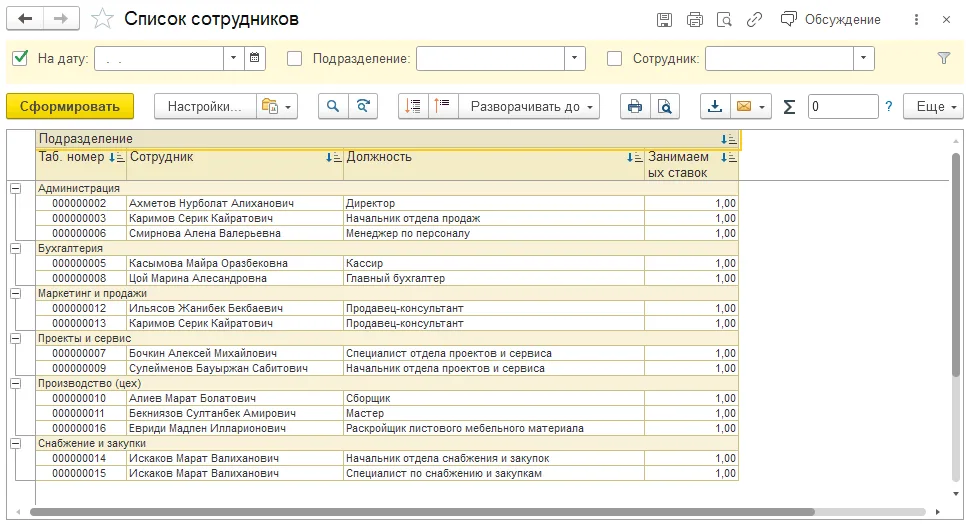Collapse the Снабжение и закупки group

click(15, 443)
